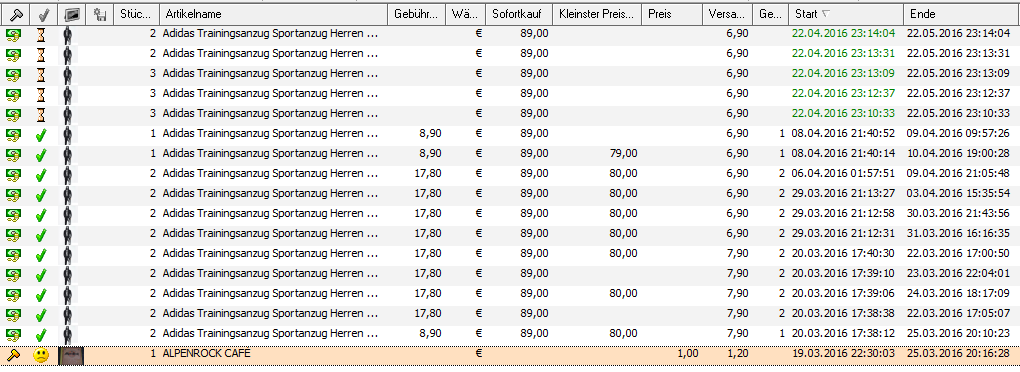Click the picture icon column header
The image size is (1020, 372).
70,14
